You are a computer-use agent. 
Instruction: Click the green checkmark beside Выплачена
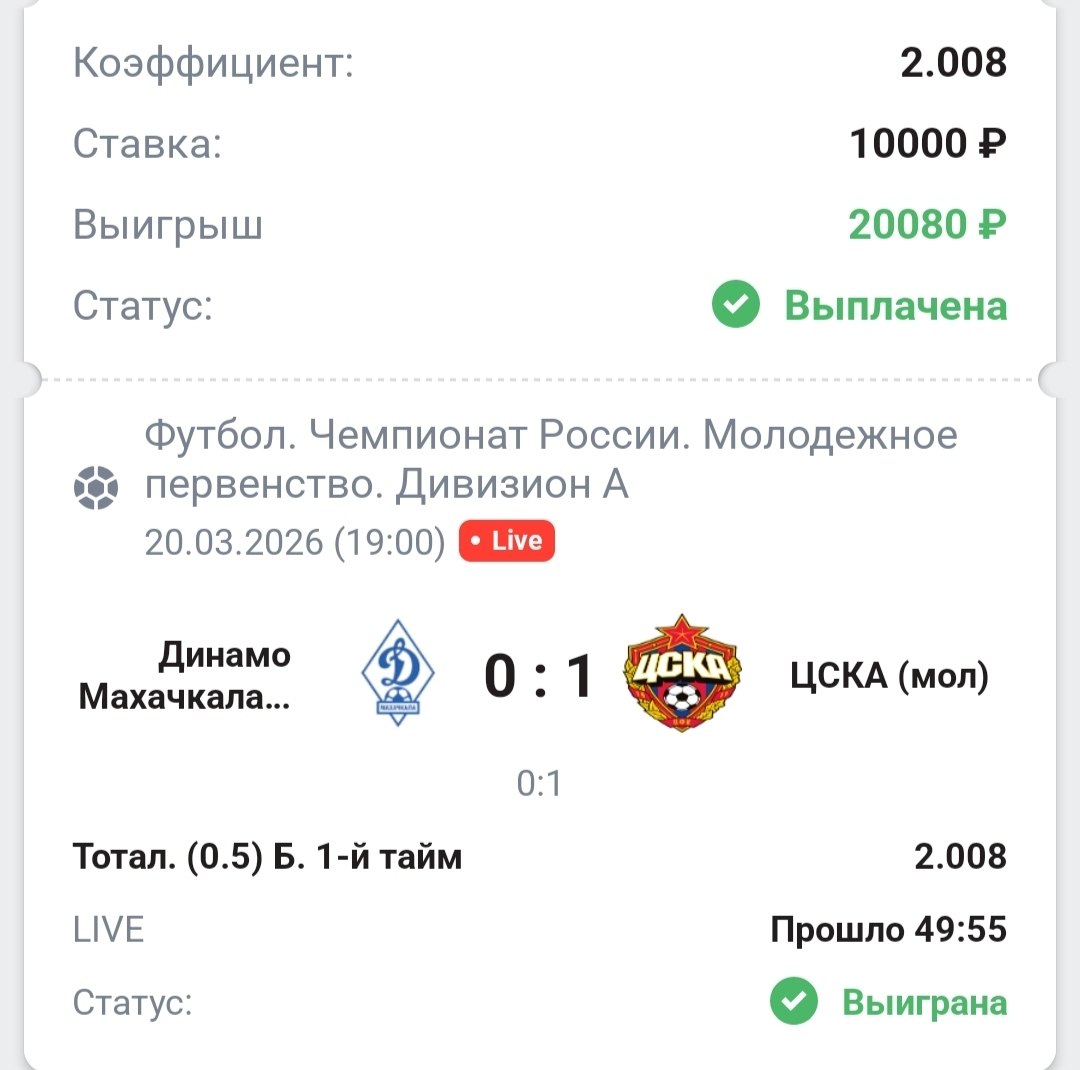point(736,305)
